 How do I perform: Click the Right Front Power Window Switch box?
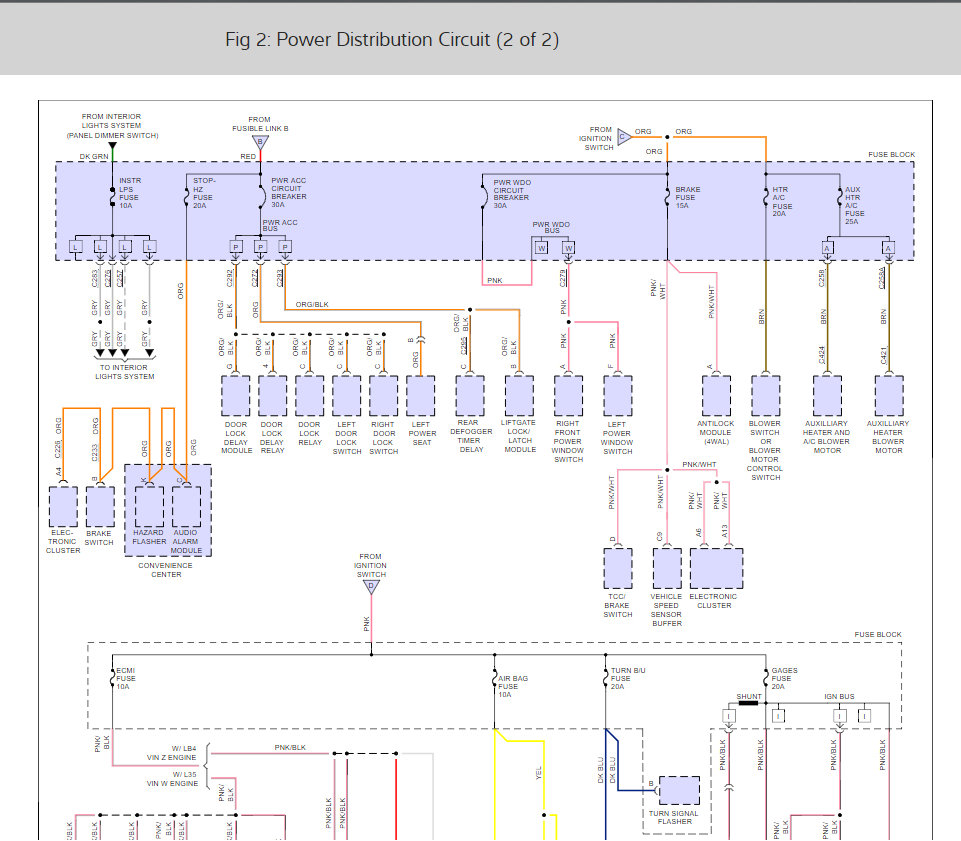pyautogui.click(x=568, y=395)
